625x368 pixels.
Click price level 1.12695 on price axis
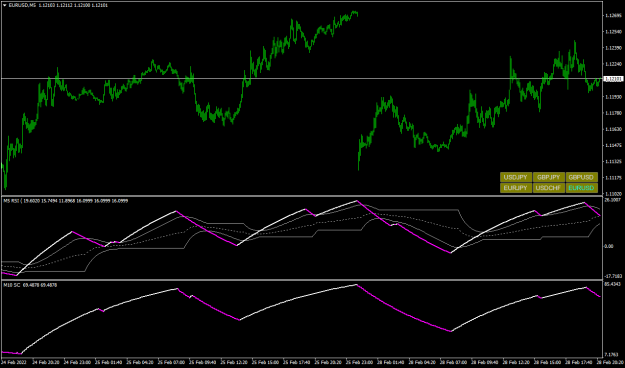(613, 16)
